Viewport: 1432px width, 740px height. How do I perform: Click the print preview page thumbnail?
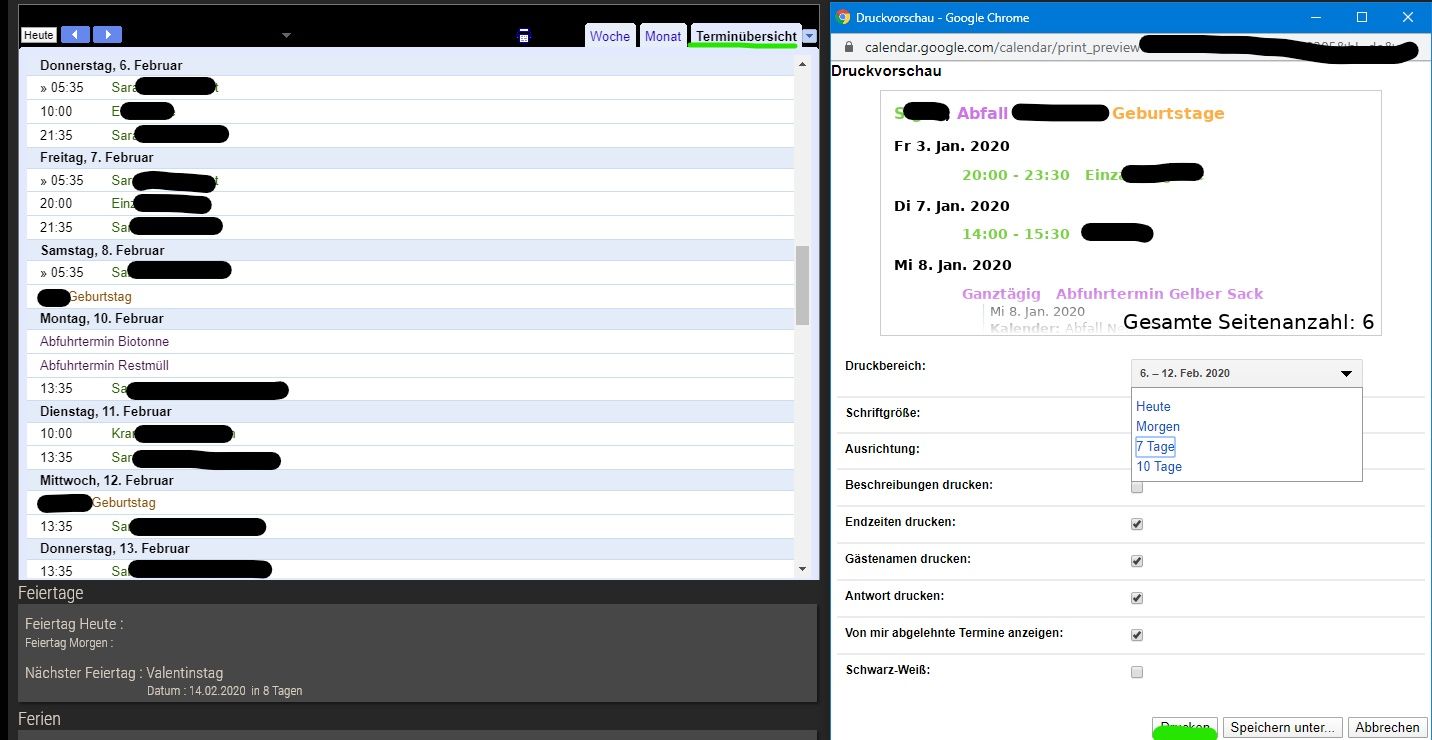point(1131,213)
